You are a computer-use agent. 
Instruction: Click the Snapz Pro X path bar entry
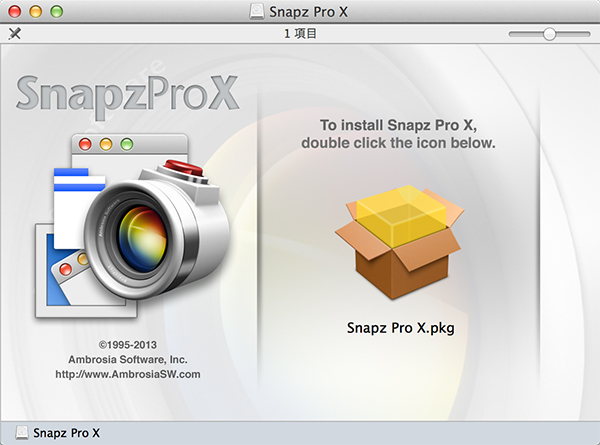pyautogui.click(x=58, y=433)
